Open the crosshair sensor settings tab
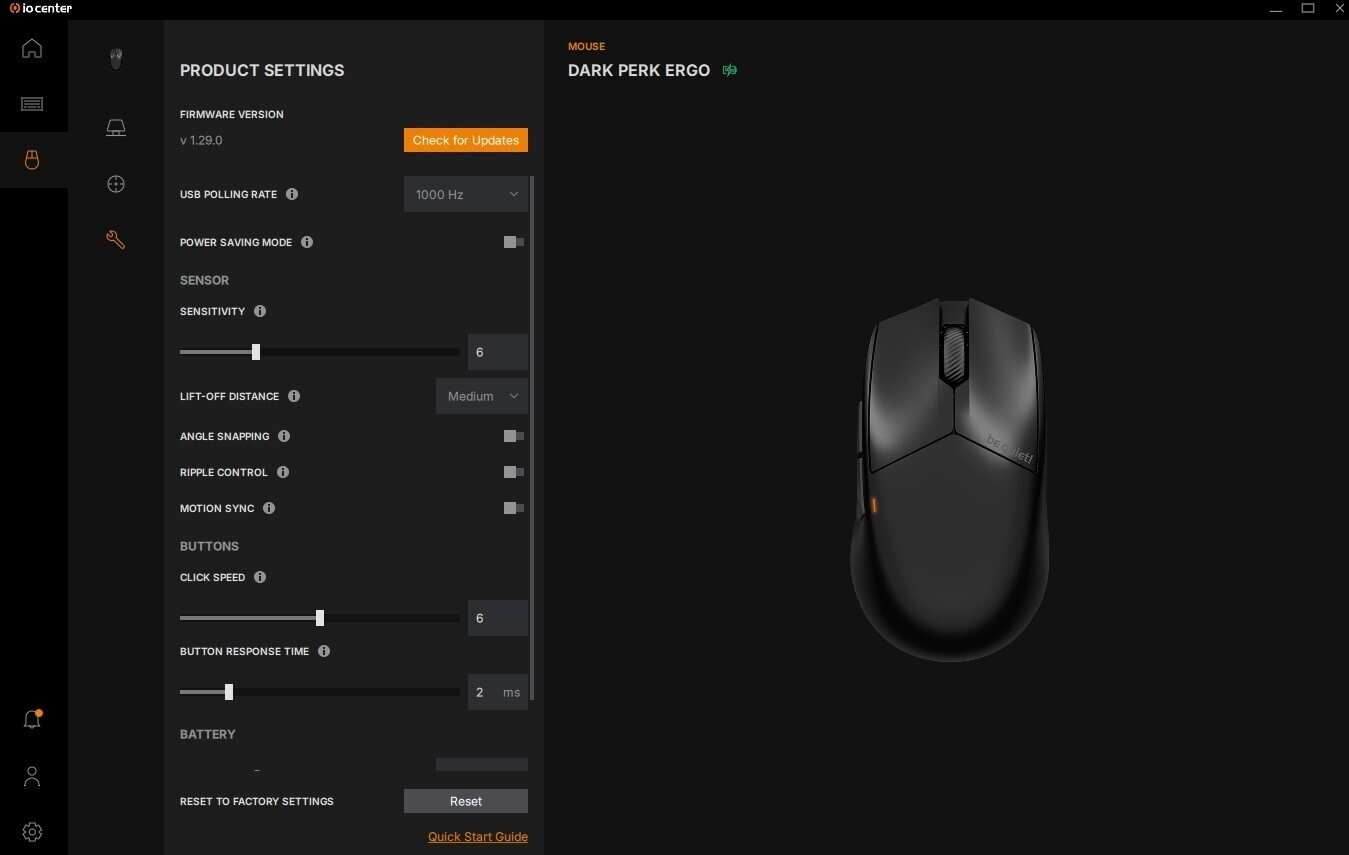The width and height of the screenshot is (1349, 855). pos(116,184)
